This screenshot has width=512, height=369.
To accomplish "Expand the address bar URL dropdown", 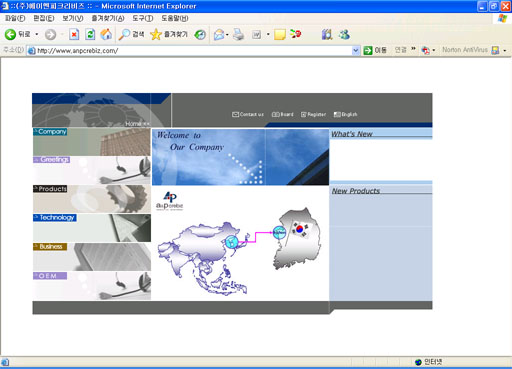I will point(356,51).
